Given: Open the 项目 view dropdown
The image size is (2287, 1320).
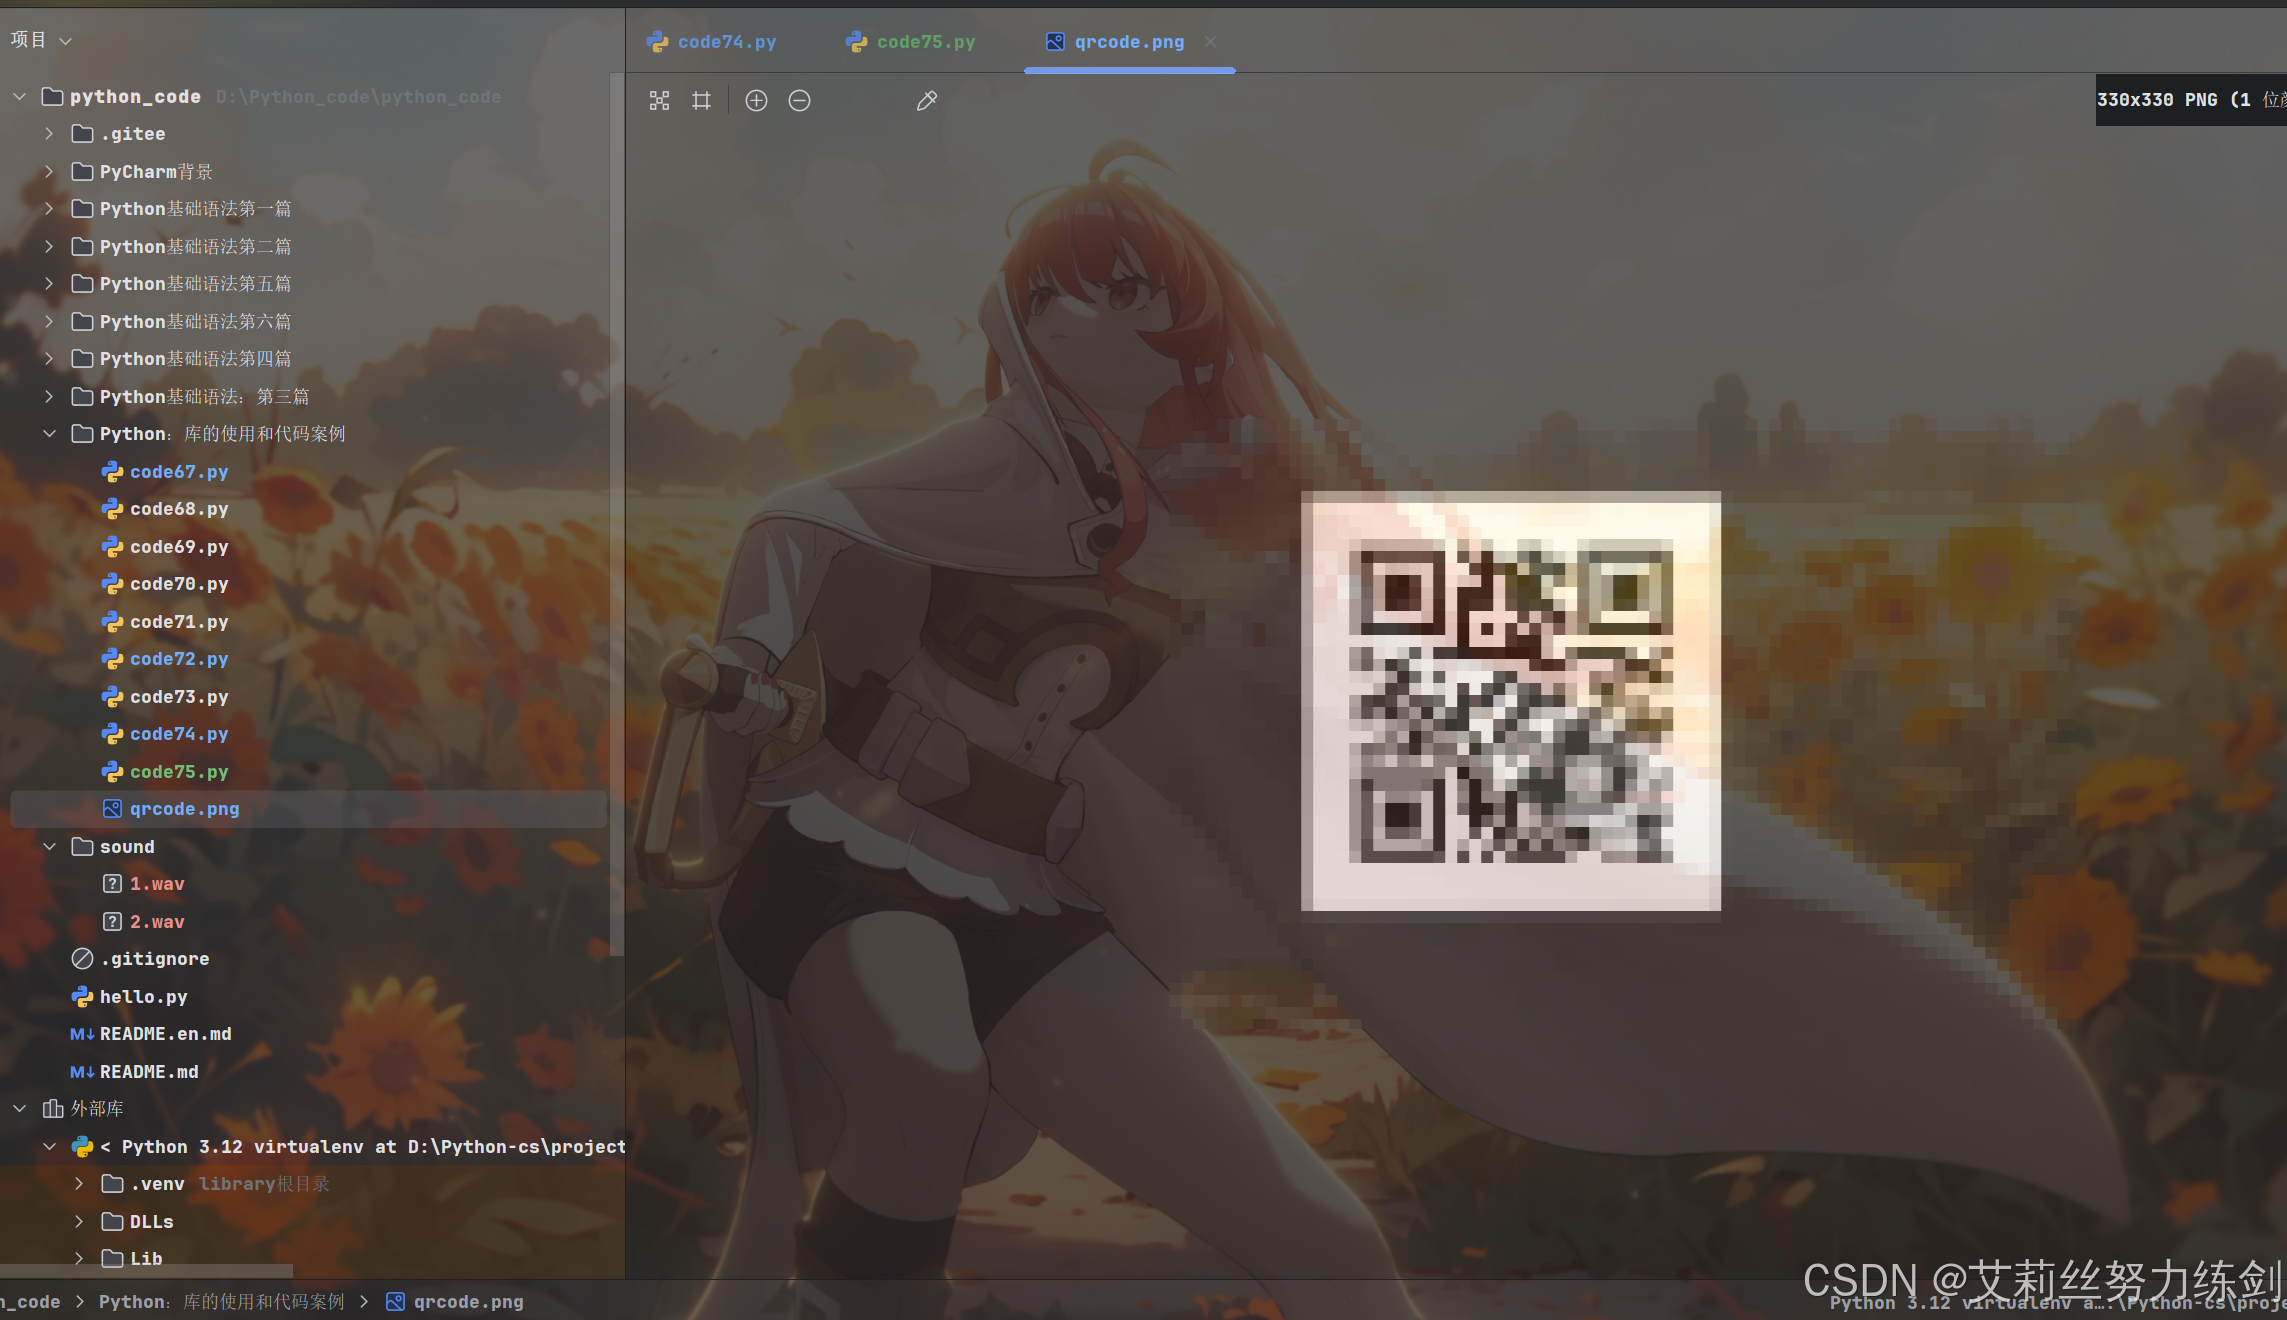Looking at the screenshot, I should 41,40.
